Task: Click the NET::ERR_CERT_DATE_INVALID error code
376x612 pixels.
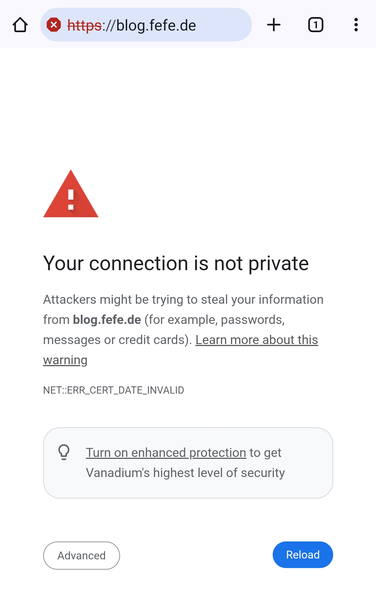Action: (x=114, y=390)
